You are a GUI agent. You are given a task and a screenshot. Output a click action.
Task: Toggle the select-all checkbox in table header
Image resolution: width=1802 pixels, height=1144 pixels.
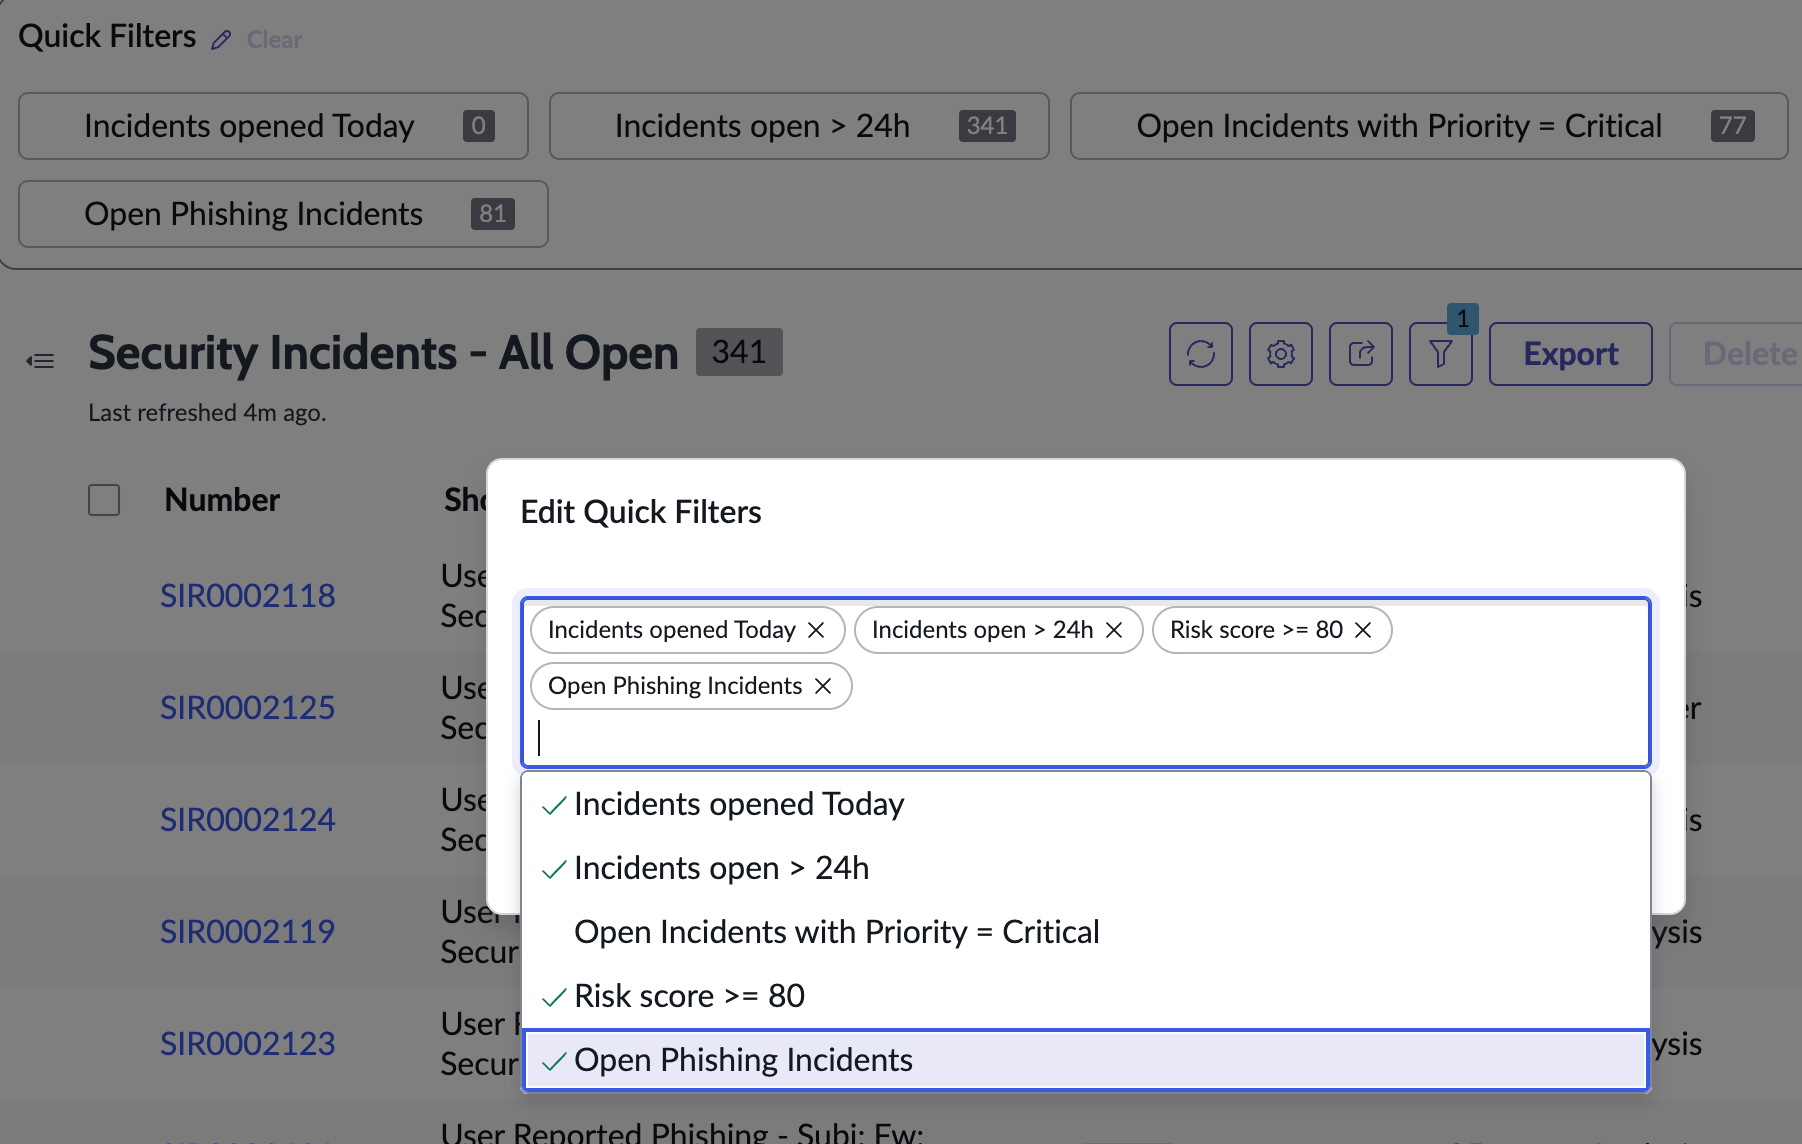(104, 500)
